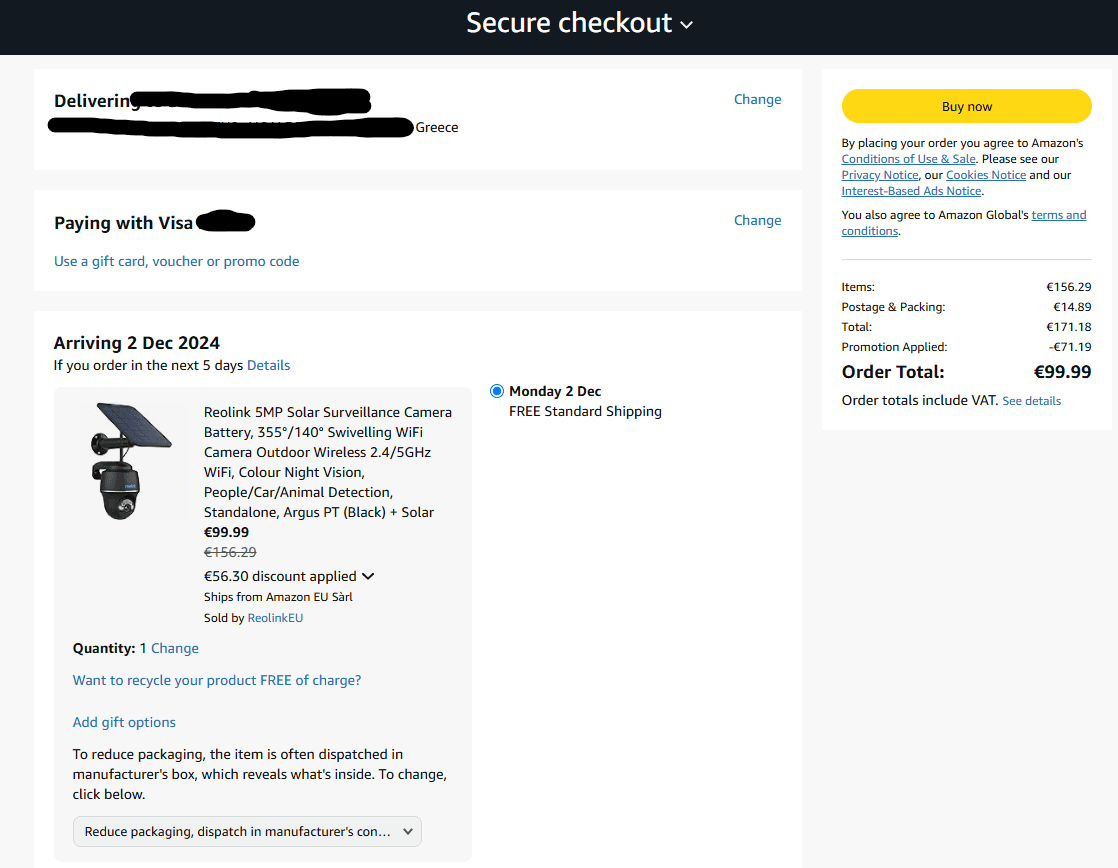The height and width of the screenshot is (868, 1118).
Task: Click the Secure checkout chevron arrow
Action: click(x=686, y=25)
